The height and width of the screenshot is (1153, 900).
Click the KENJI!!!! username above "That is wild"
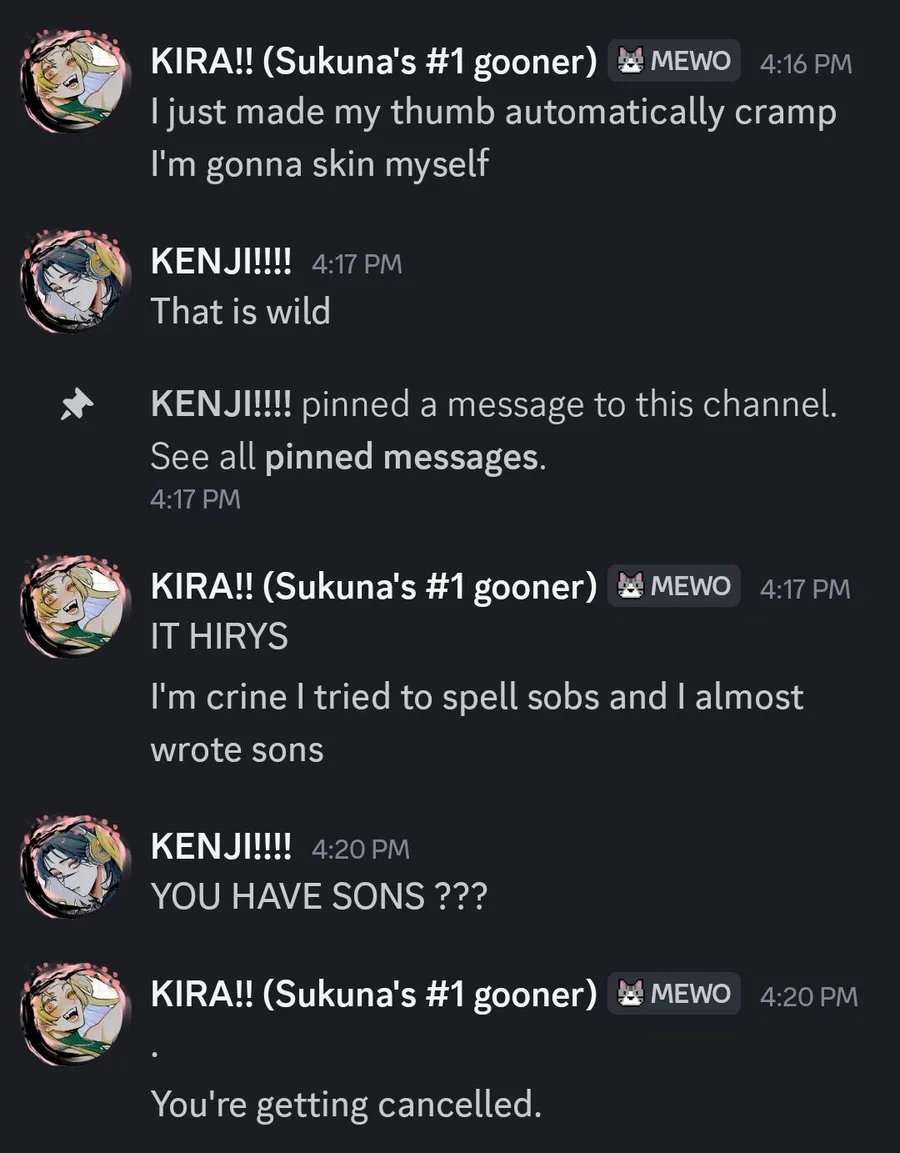[x=221, y=263]
